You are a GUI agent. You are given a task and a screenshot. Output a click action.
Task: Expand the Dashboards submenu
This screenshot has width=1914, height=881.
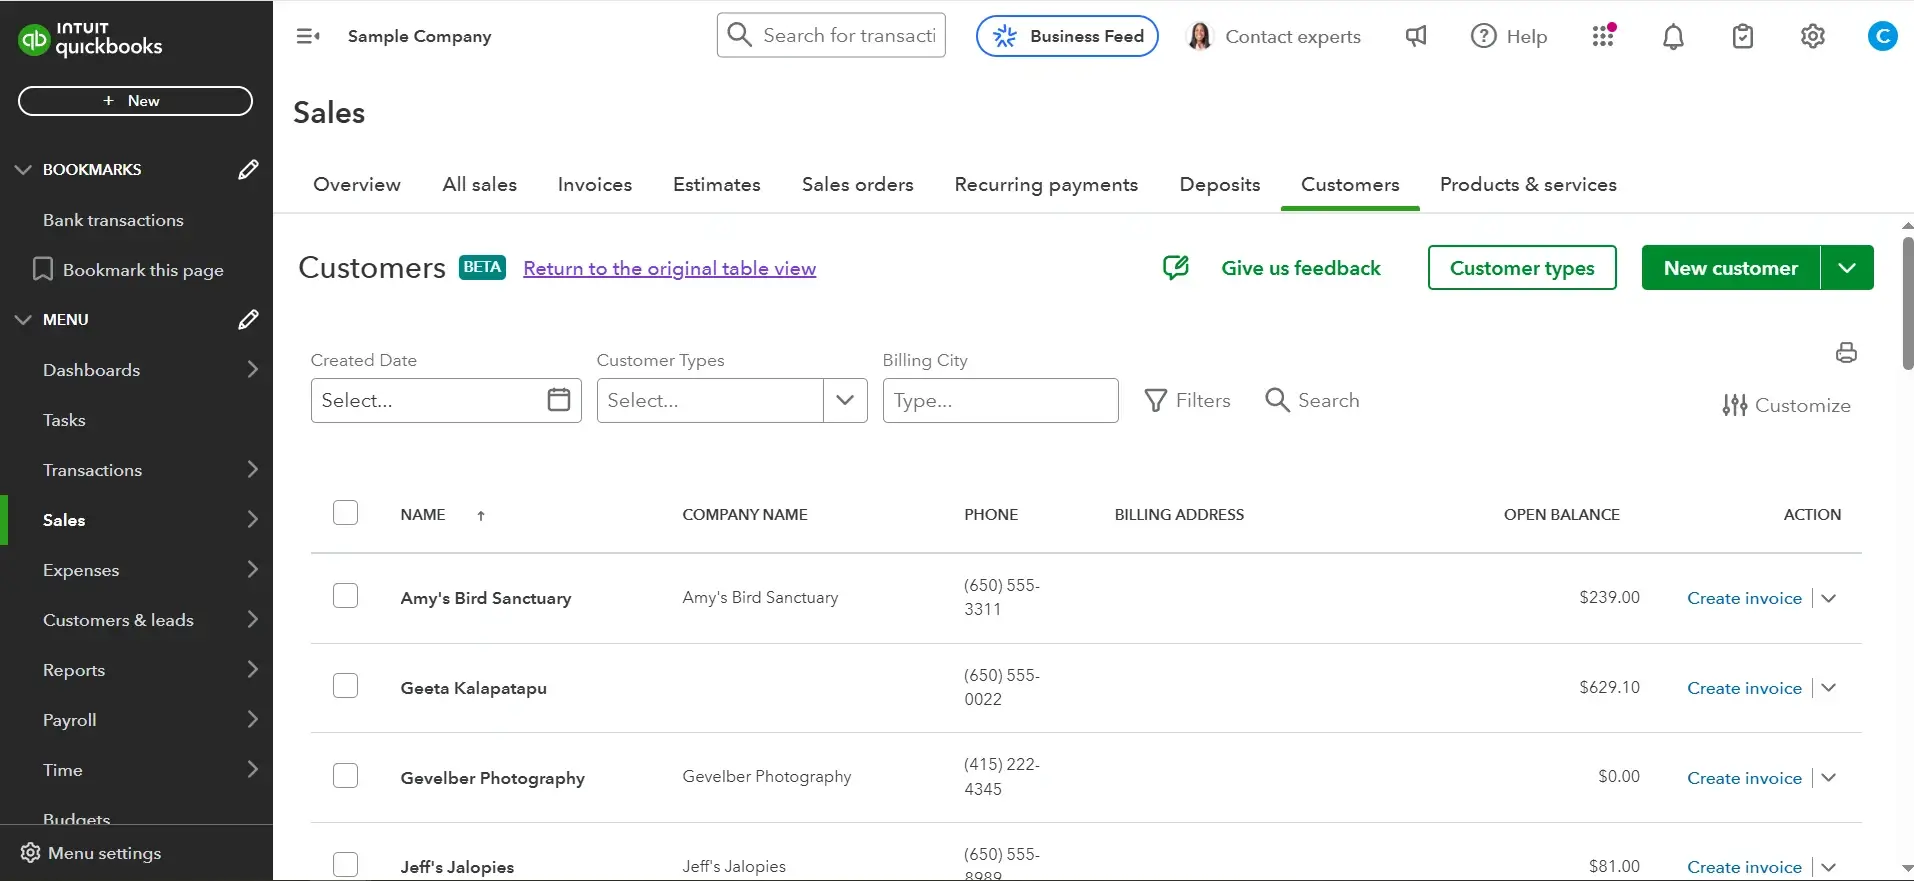pos(252,370)
